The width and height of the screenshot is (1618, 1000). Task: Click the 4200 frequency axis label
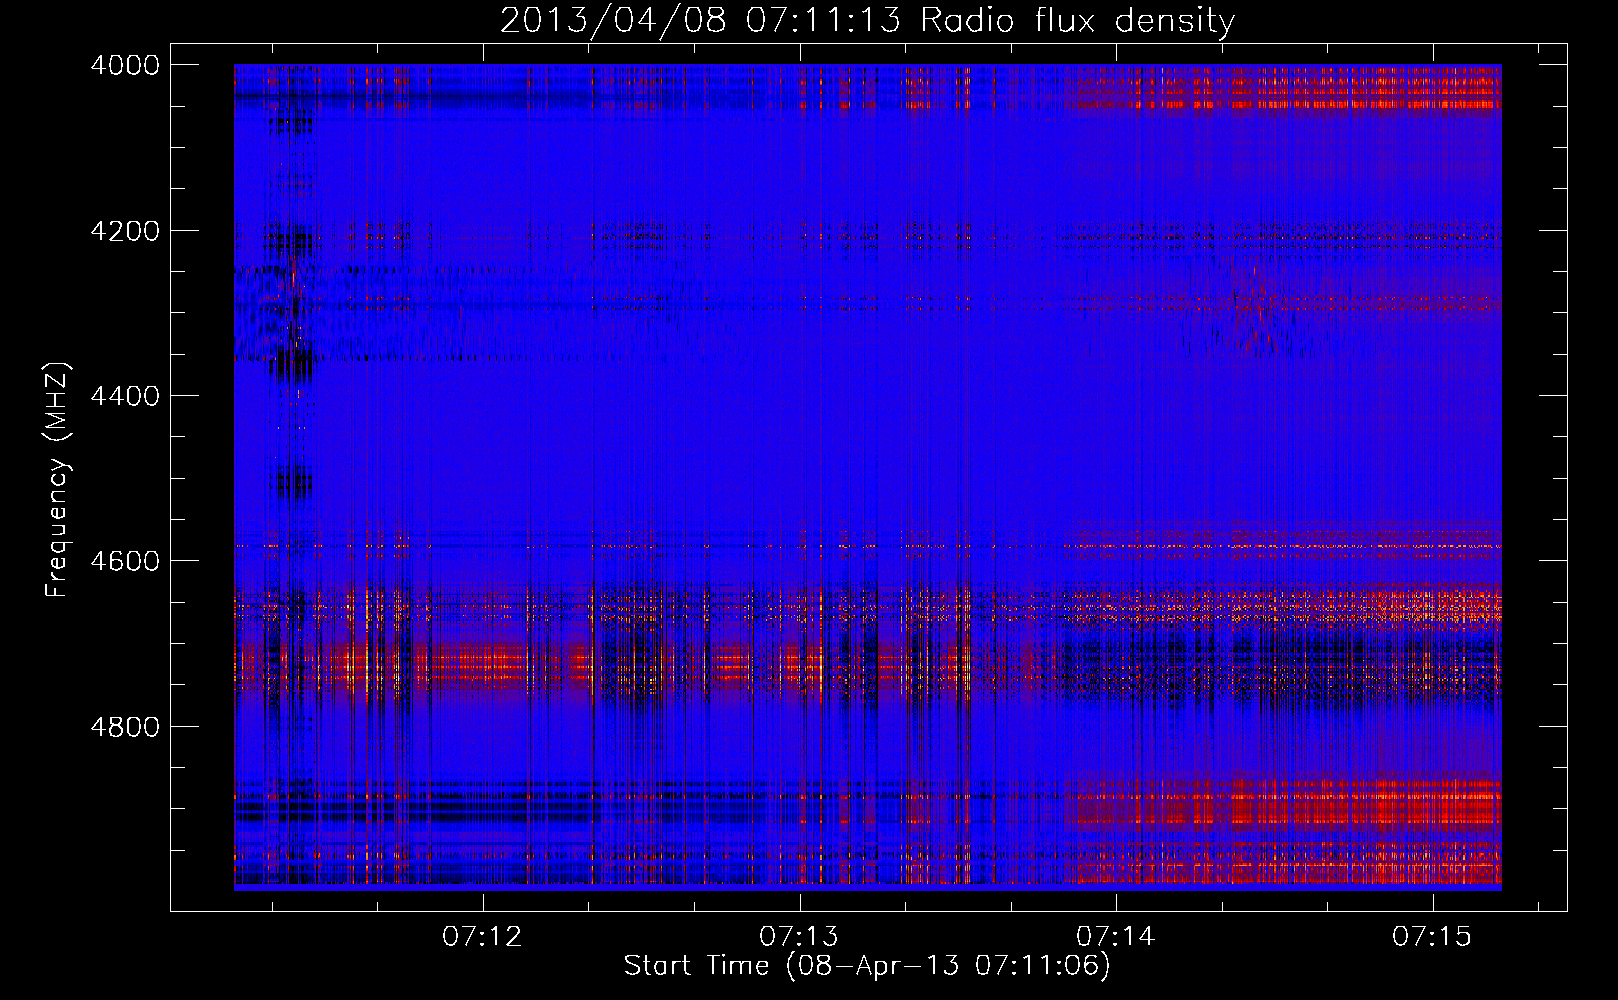[x=125, y=231]
